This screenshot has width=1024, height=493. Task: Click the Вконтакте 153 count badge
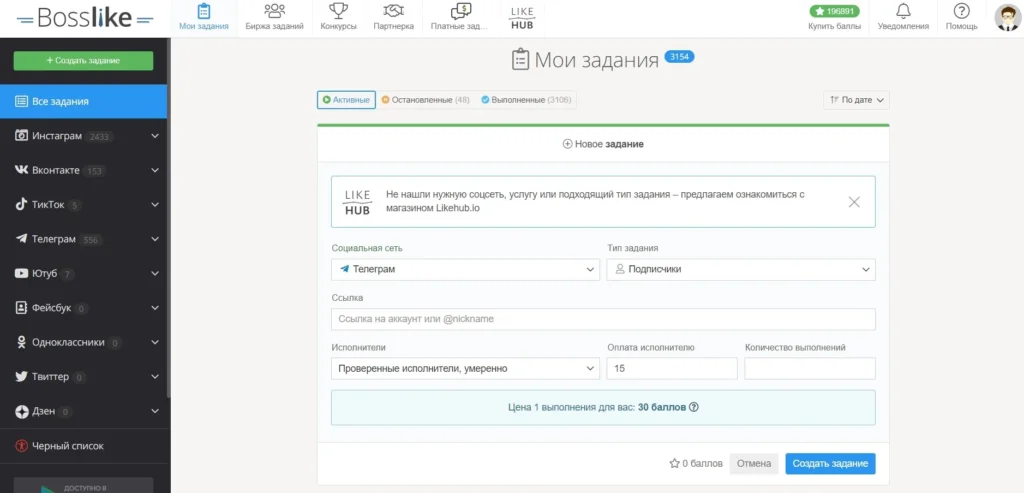tap(95, 171)
